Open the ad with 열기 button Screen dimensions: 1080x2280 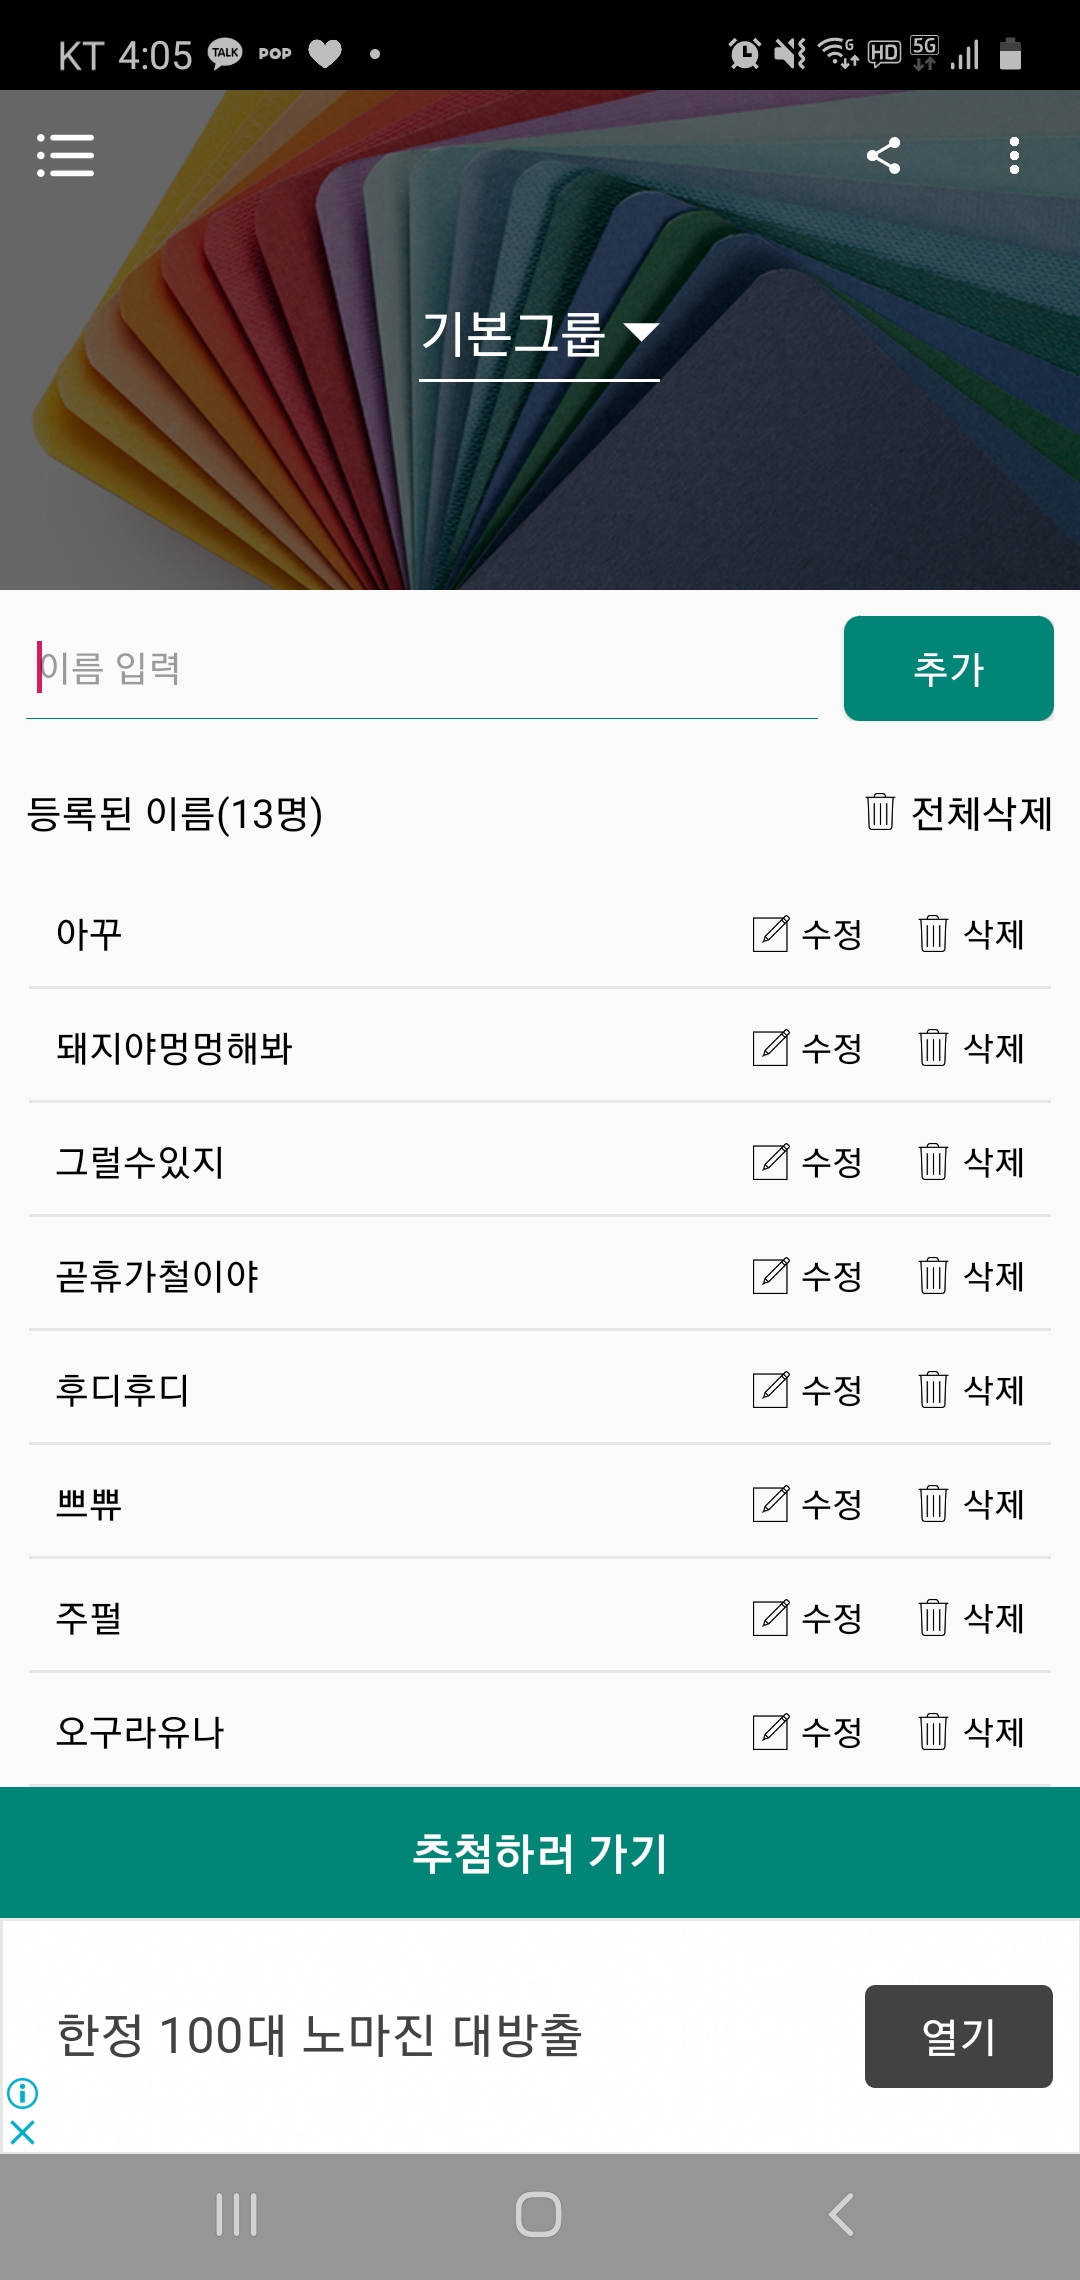coord(958,2036)
